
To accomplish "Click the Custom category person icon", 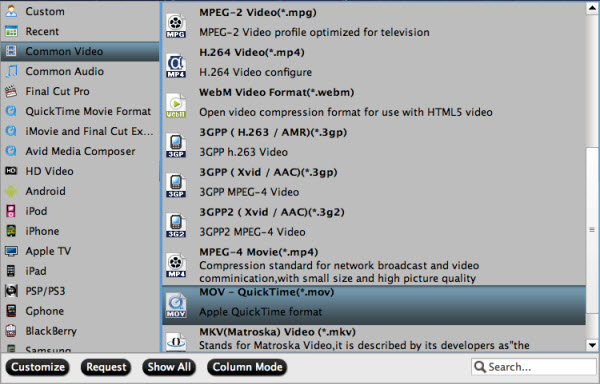I will click(x=11, y=11).
